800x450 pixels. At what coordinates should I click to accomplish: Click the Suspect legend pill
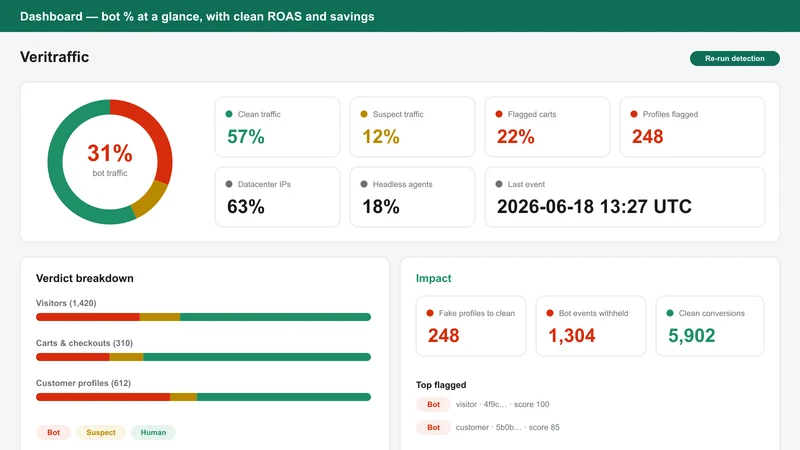(101, 433)
